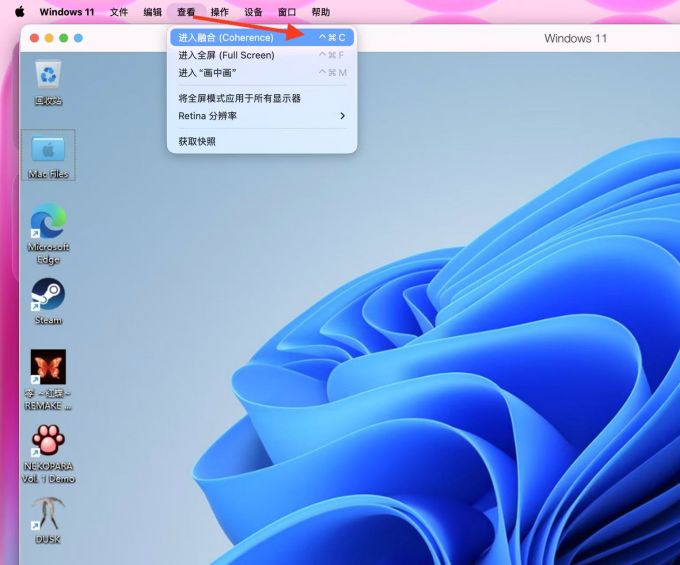The width and height of the screenshot is (680, 565).
Task: Select the DUSK game shortcut
Action: tap(48, 521)
